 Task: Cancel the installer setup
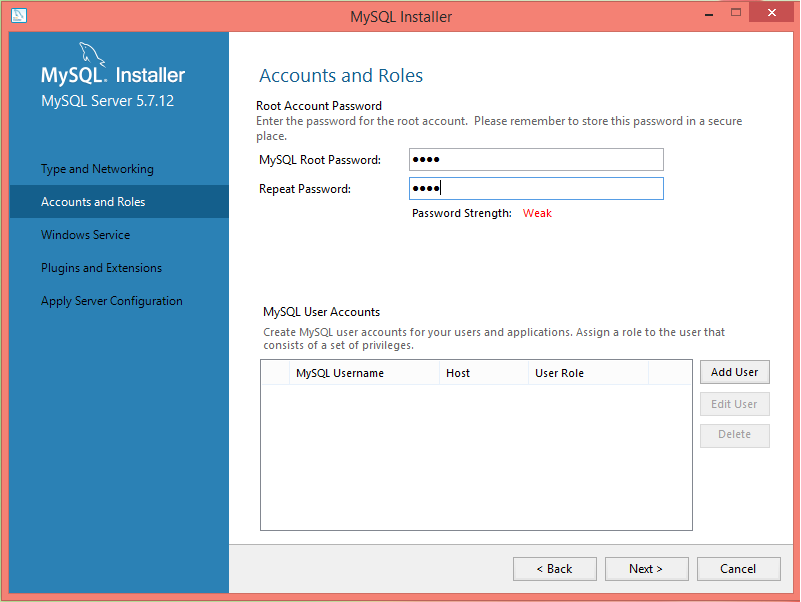point(738,569)
